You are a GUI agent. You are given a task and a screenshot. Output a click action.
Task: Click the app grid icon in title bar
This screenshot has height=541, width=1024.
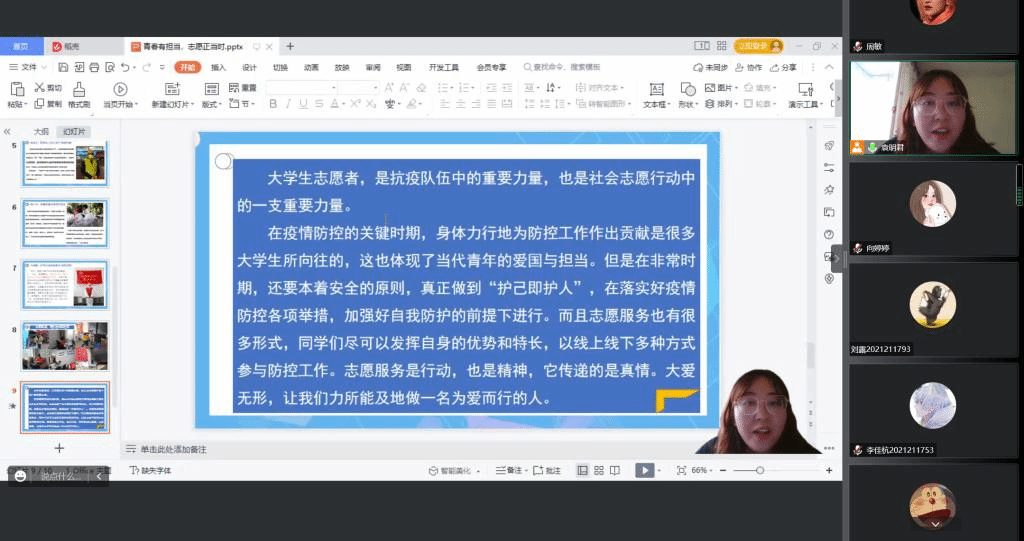pyautogui.click(x=722, y=46)
